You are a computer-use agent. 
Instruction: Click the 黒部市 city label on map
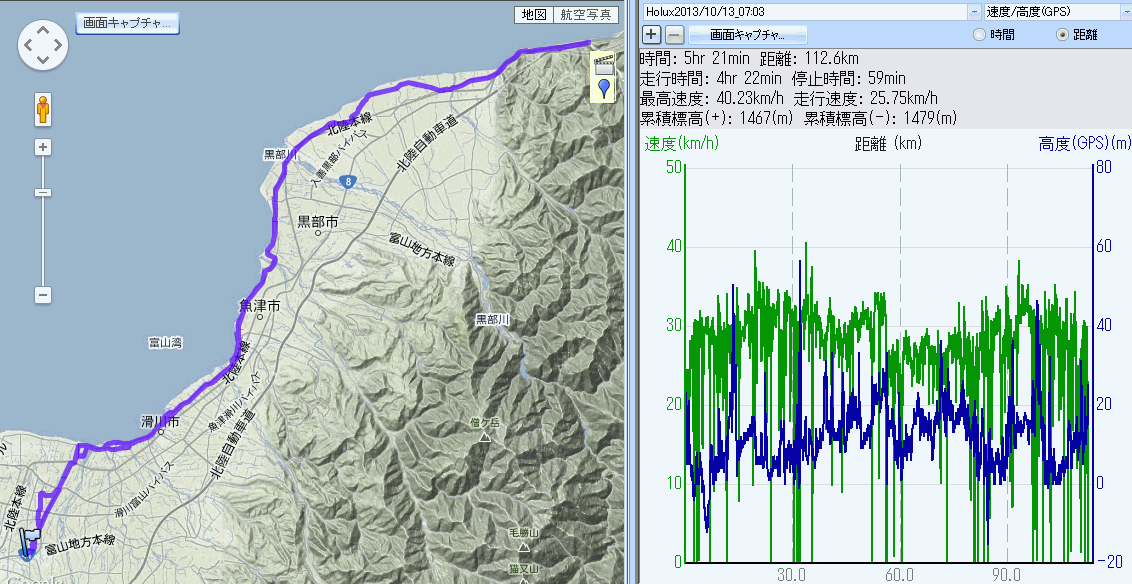pyautogui.click(x=318, y=221)
